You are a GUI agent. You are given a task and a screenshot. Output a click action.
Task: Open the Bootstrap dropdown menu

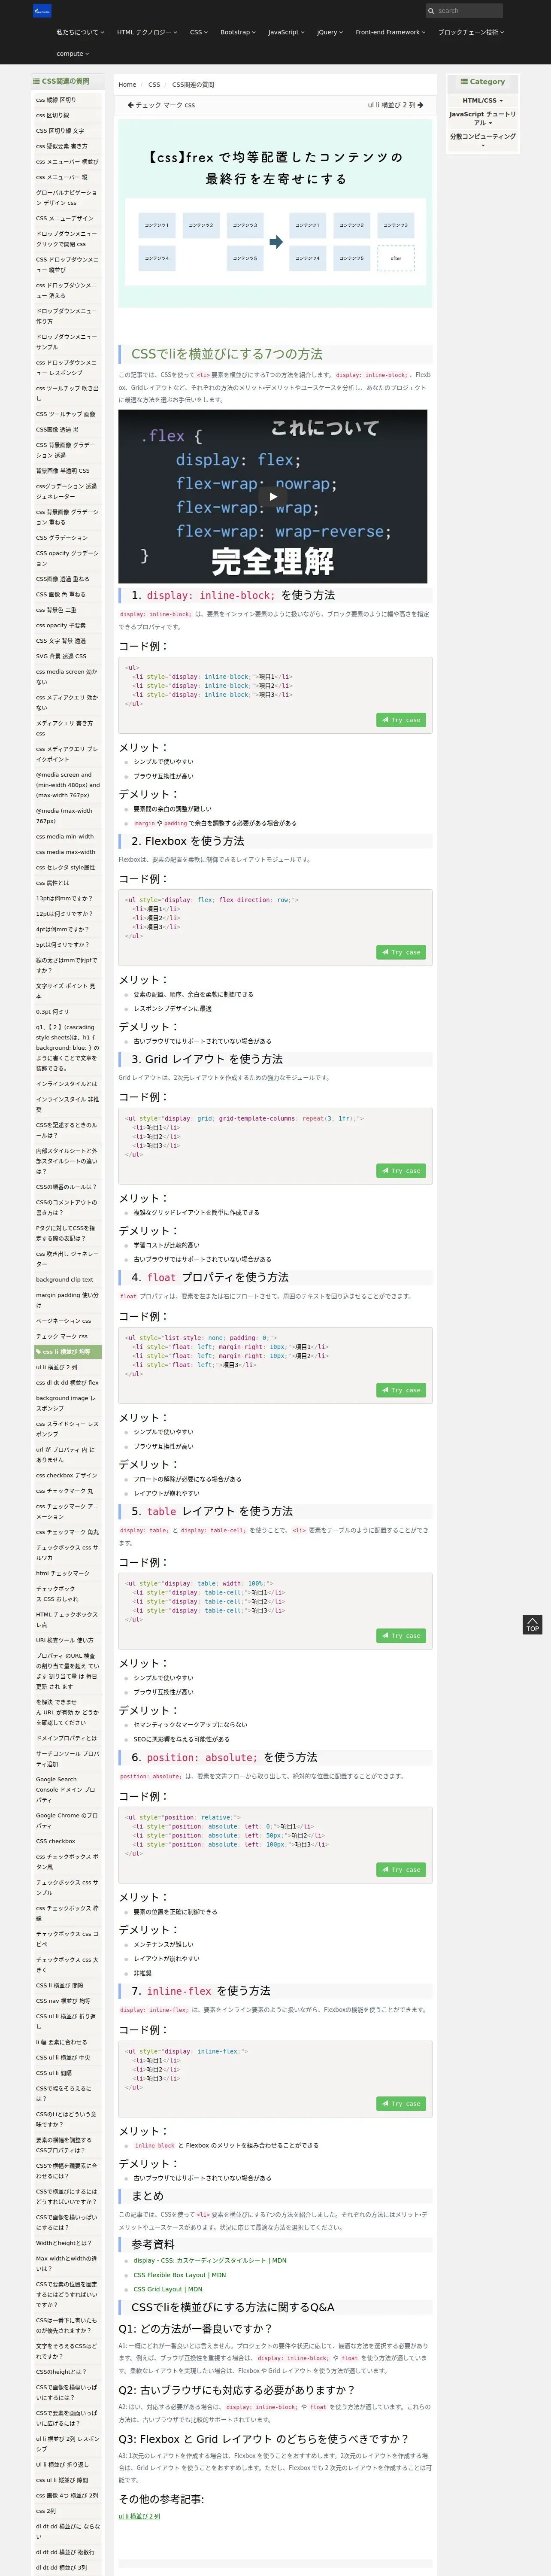pos(238,32)
